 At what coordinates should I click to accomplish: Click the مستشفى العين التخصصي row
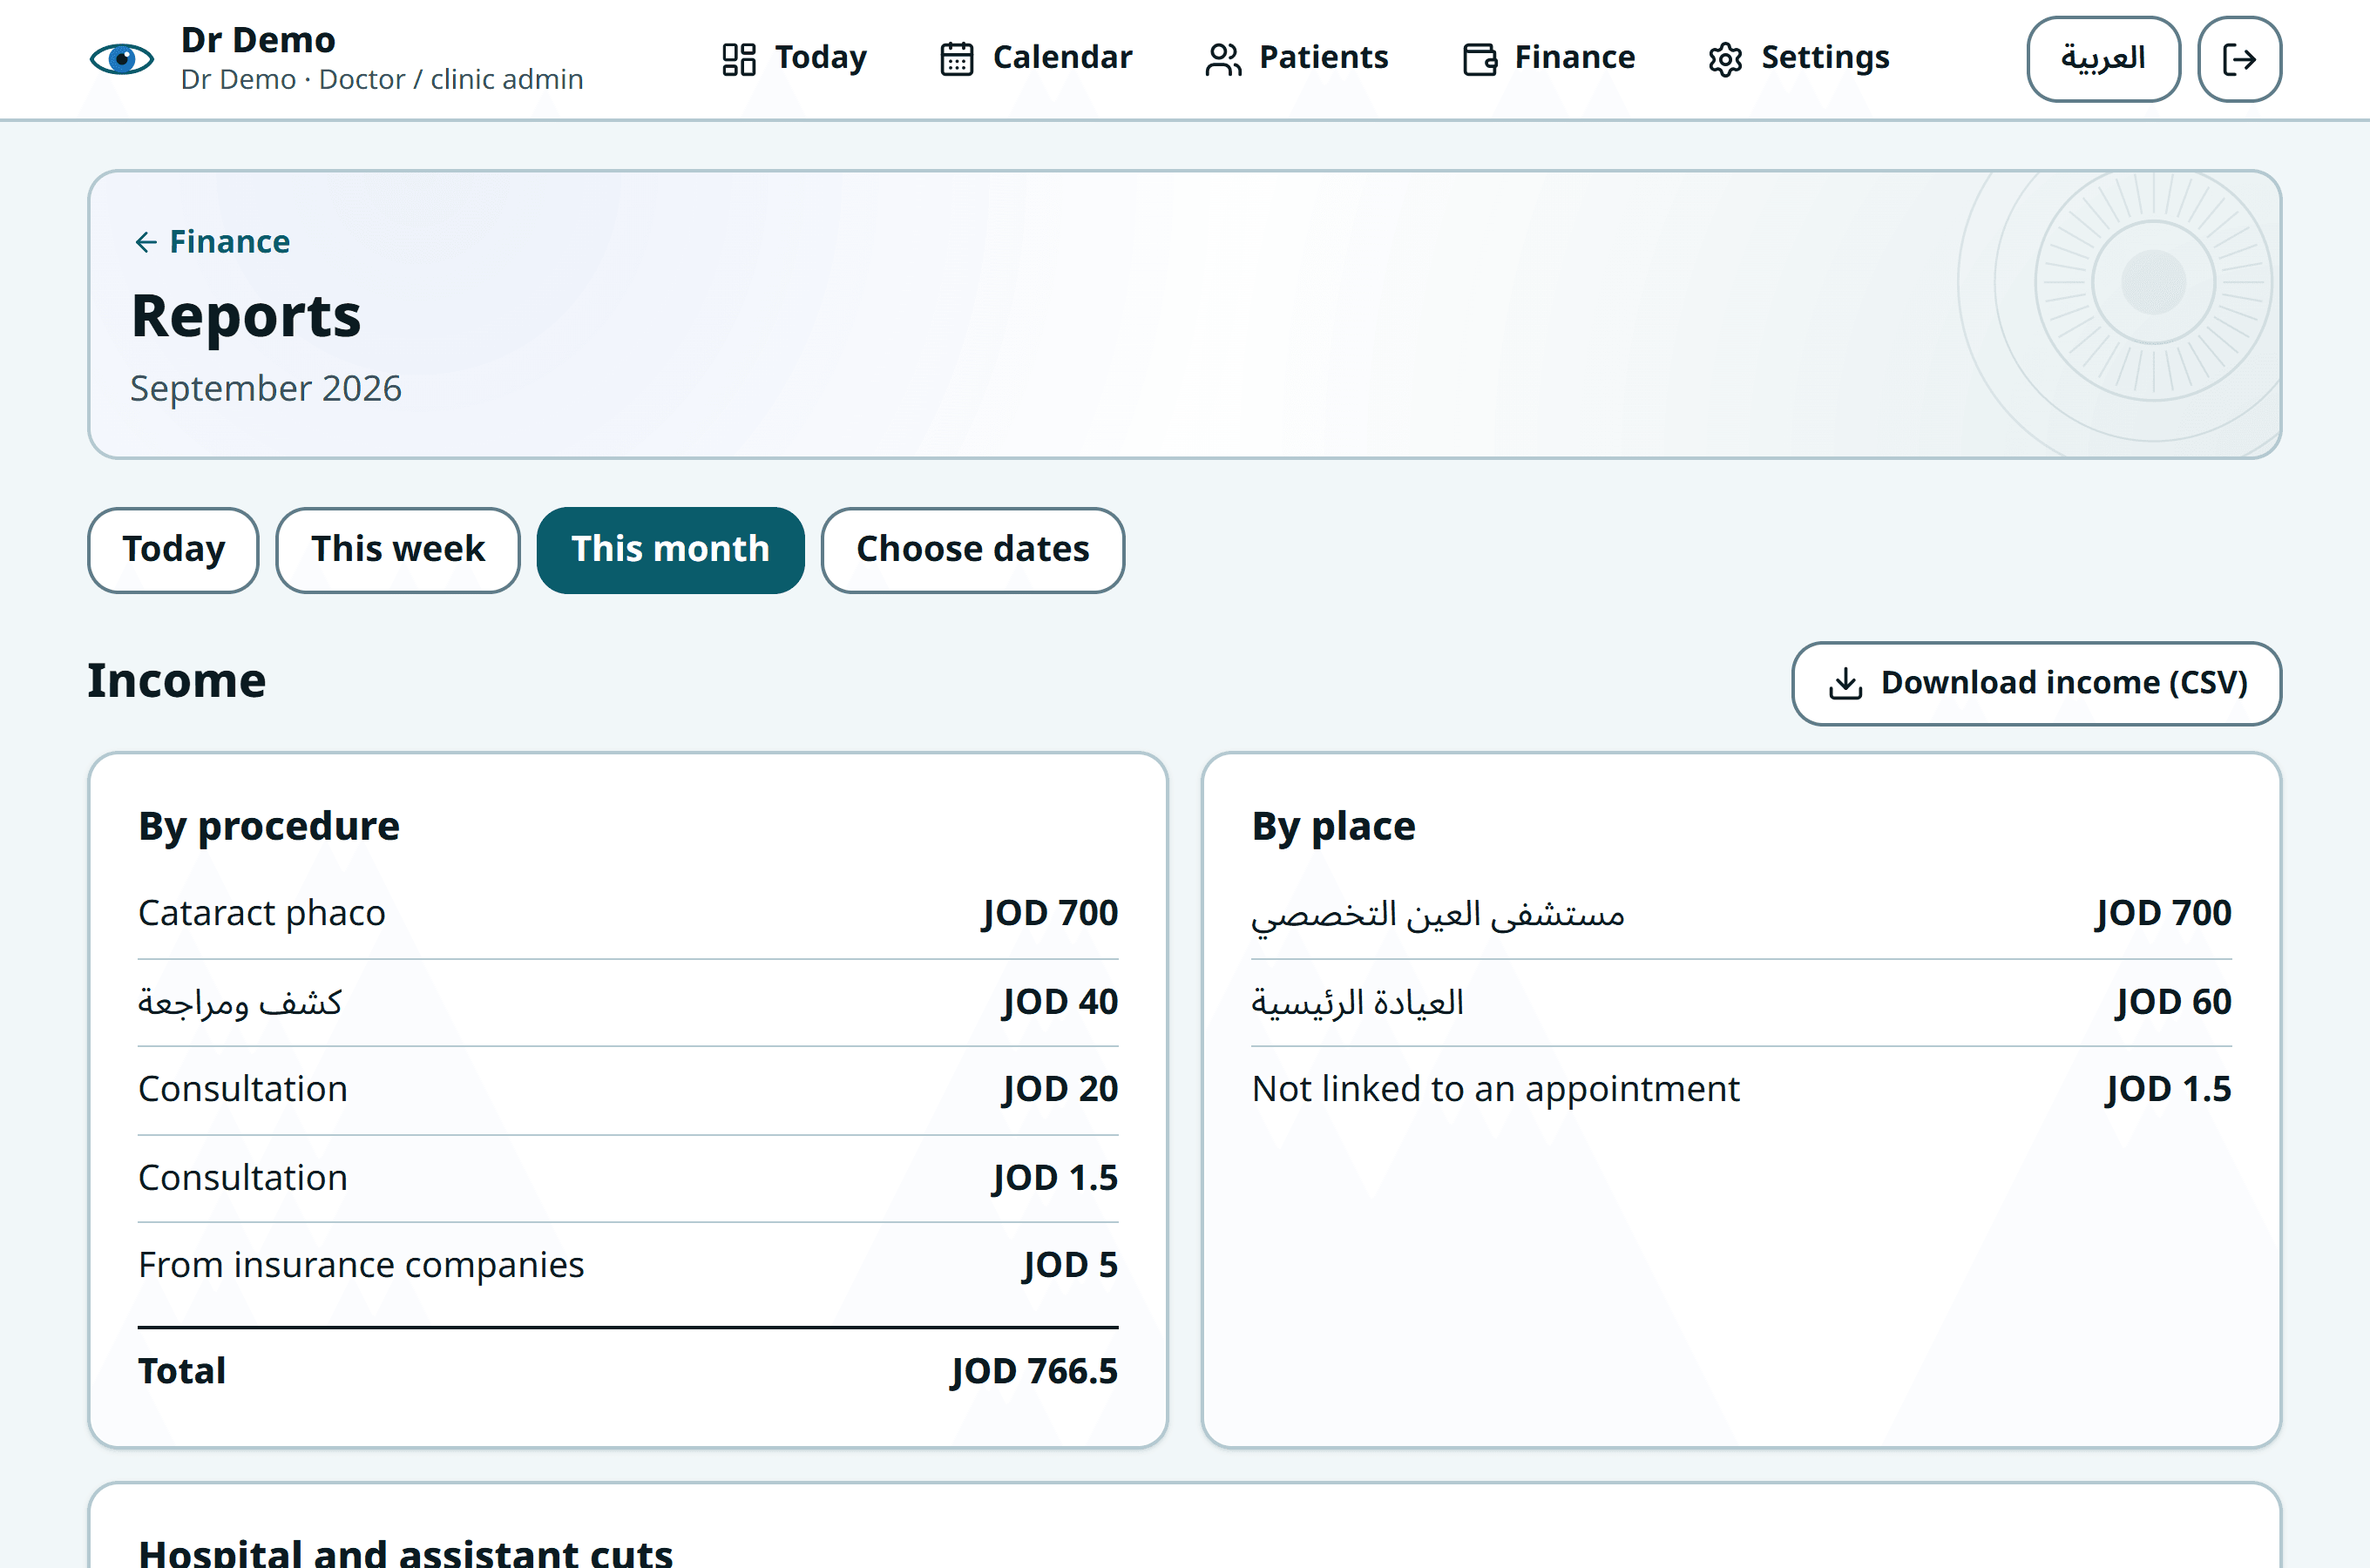(x=1741, y=913)
